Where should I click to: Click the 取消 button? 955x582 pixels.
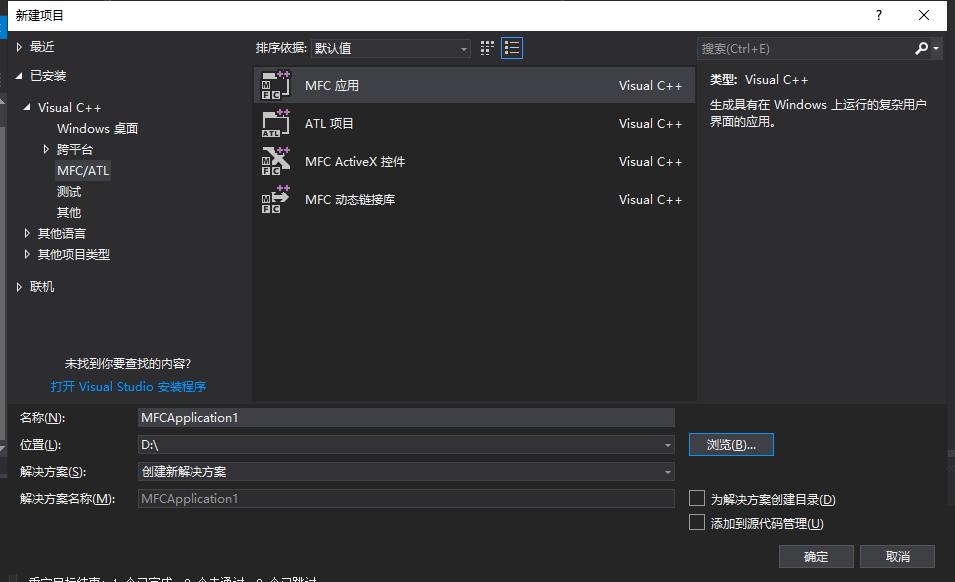click(897, 556)
